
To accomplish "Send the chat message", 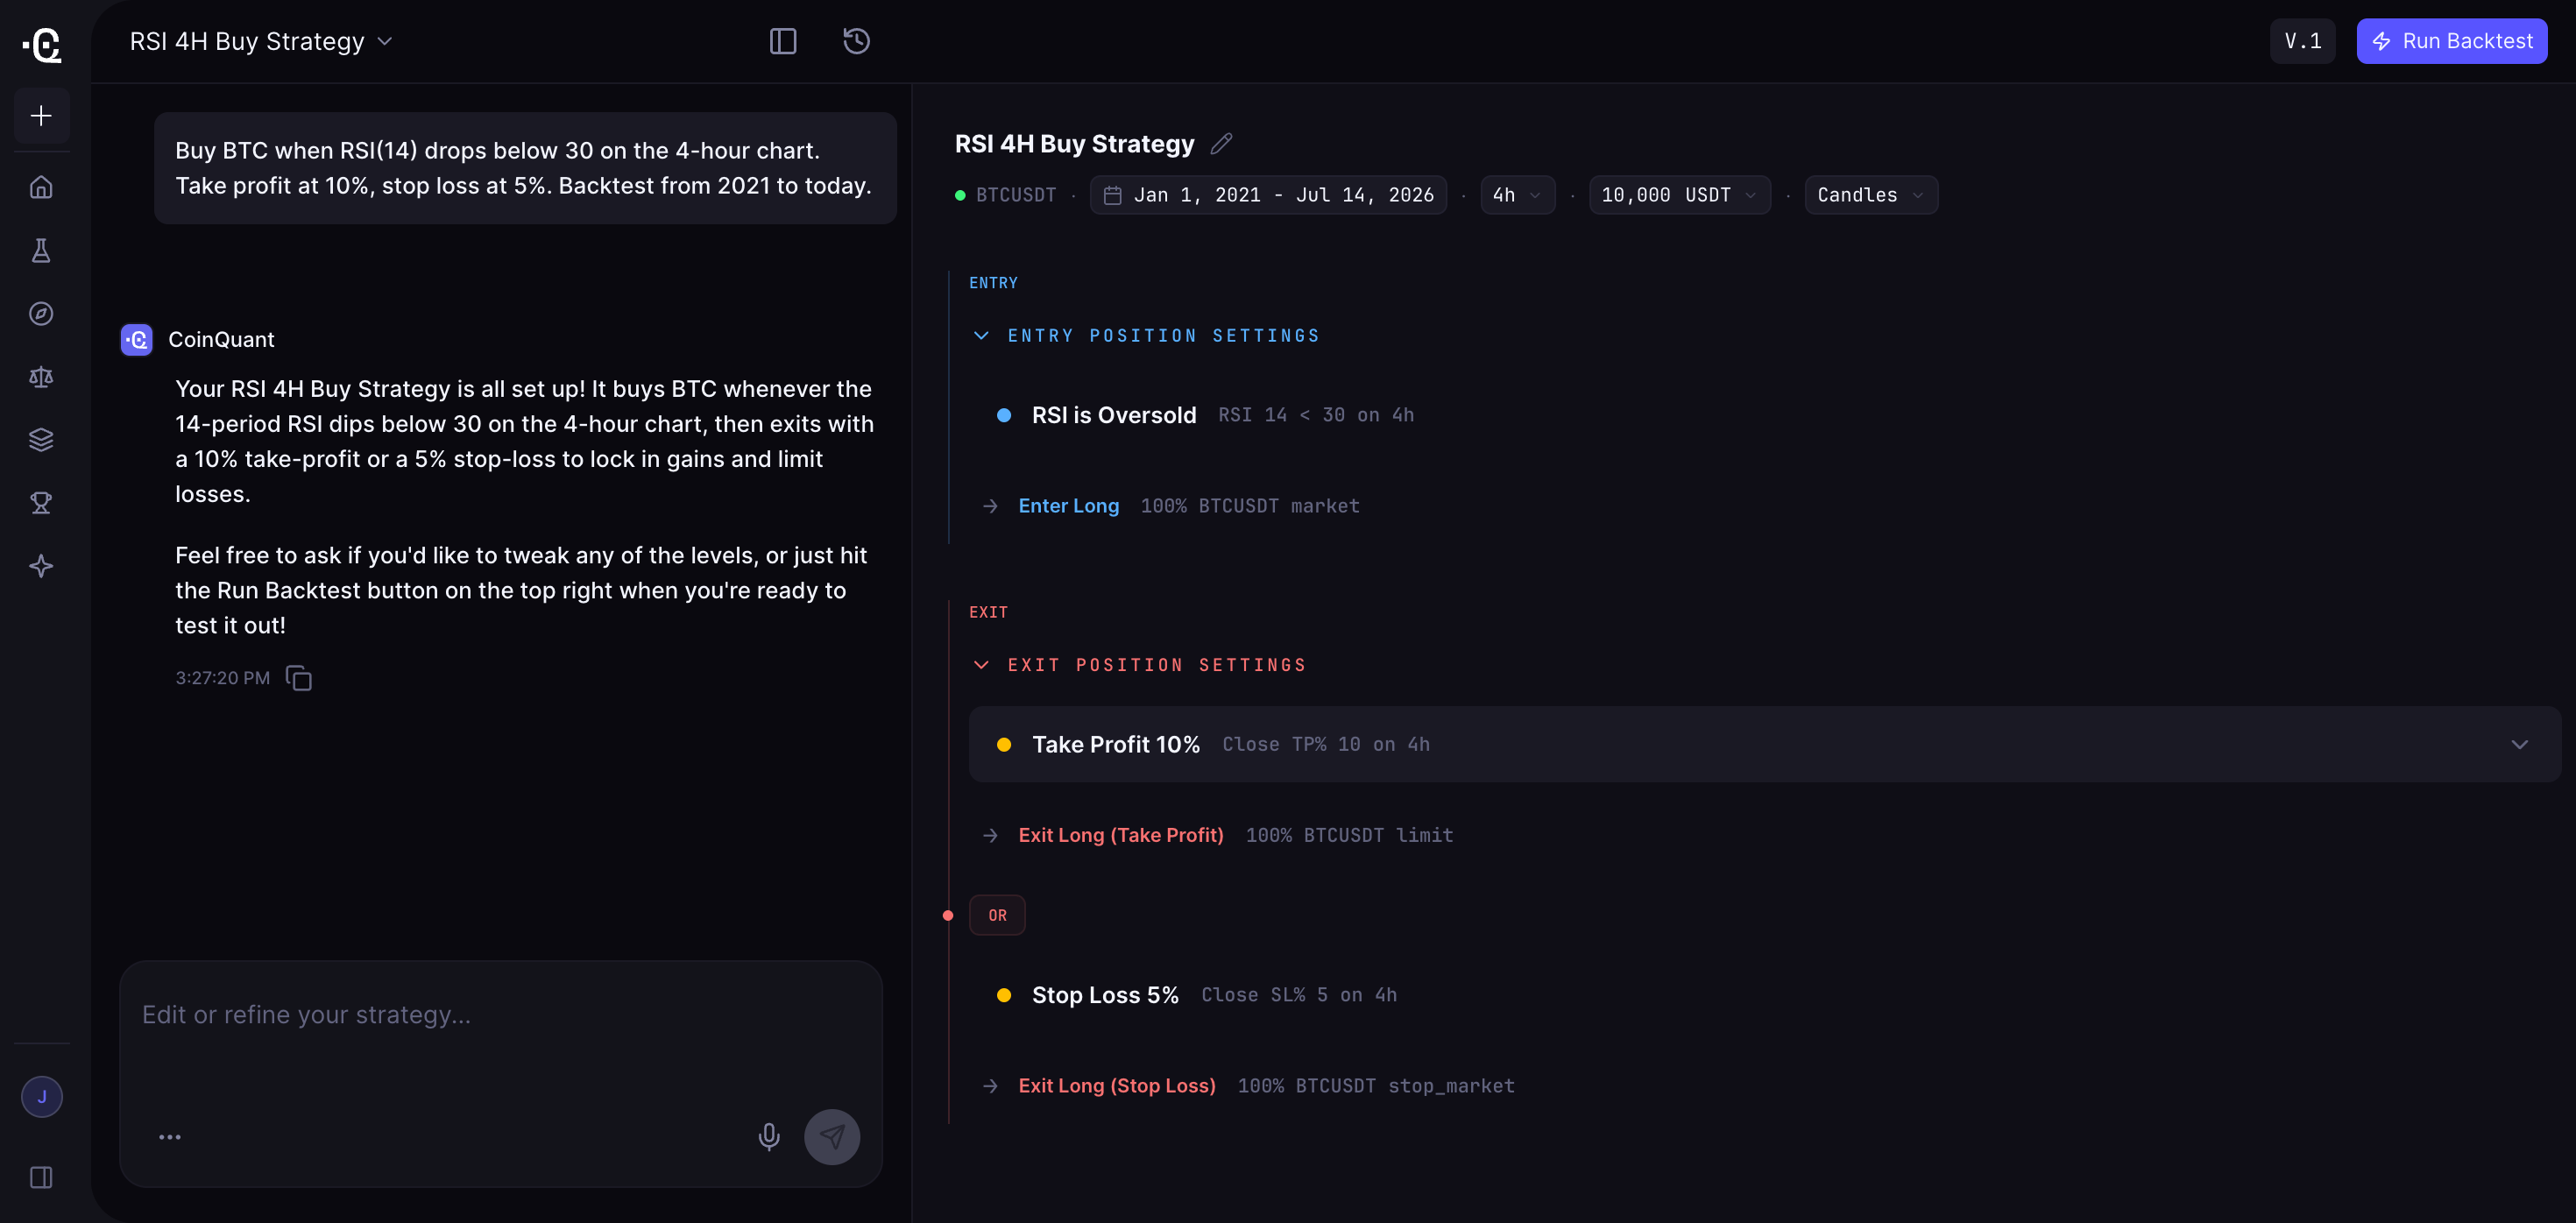I will pos(832,1136).
